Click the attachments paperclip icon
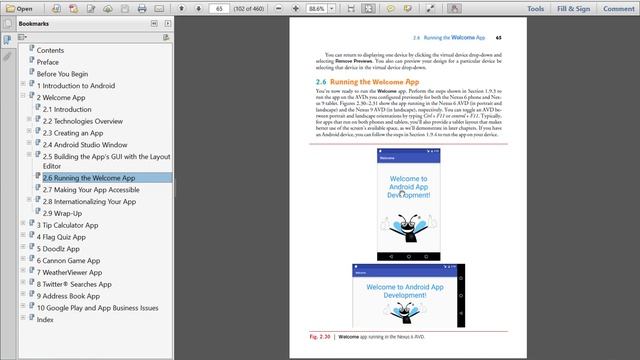 (x=7, y=56)
